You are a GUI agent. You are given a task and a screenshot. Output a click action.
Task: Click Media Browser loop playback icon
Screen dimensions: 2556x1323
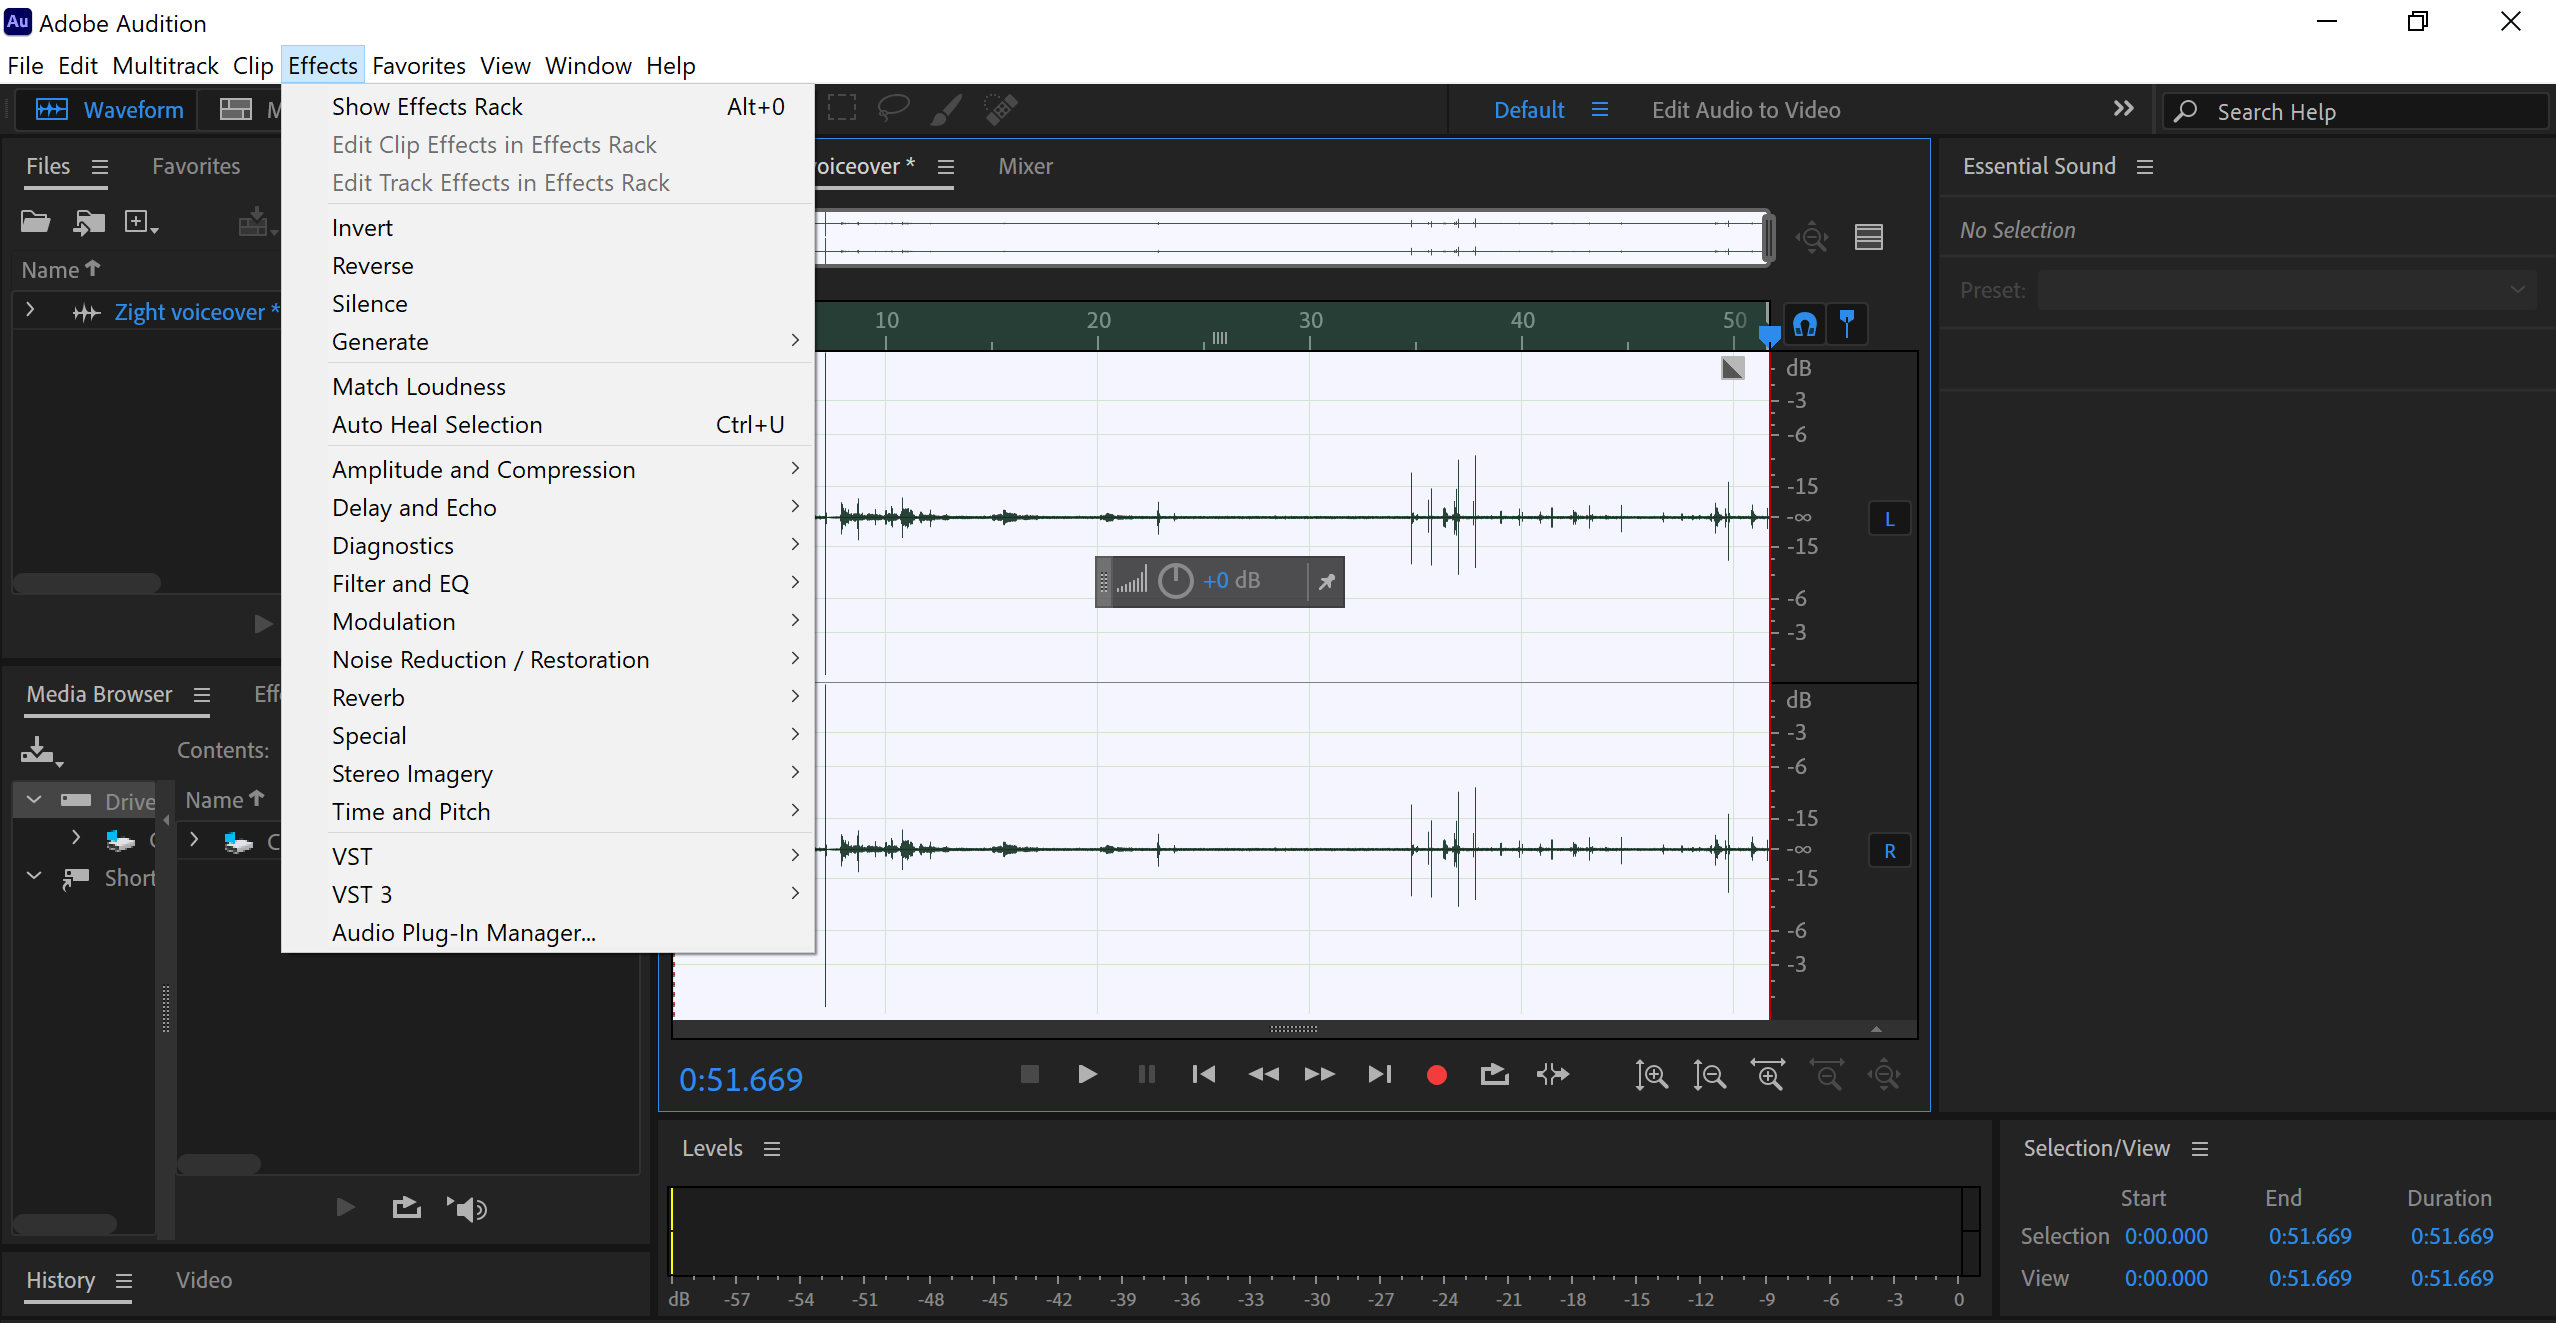coord(406,1207)
